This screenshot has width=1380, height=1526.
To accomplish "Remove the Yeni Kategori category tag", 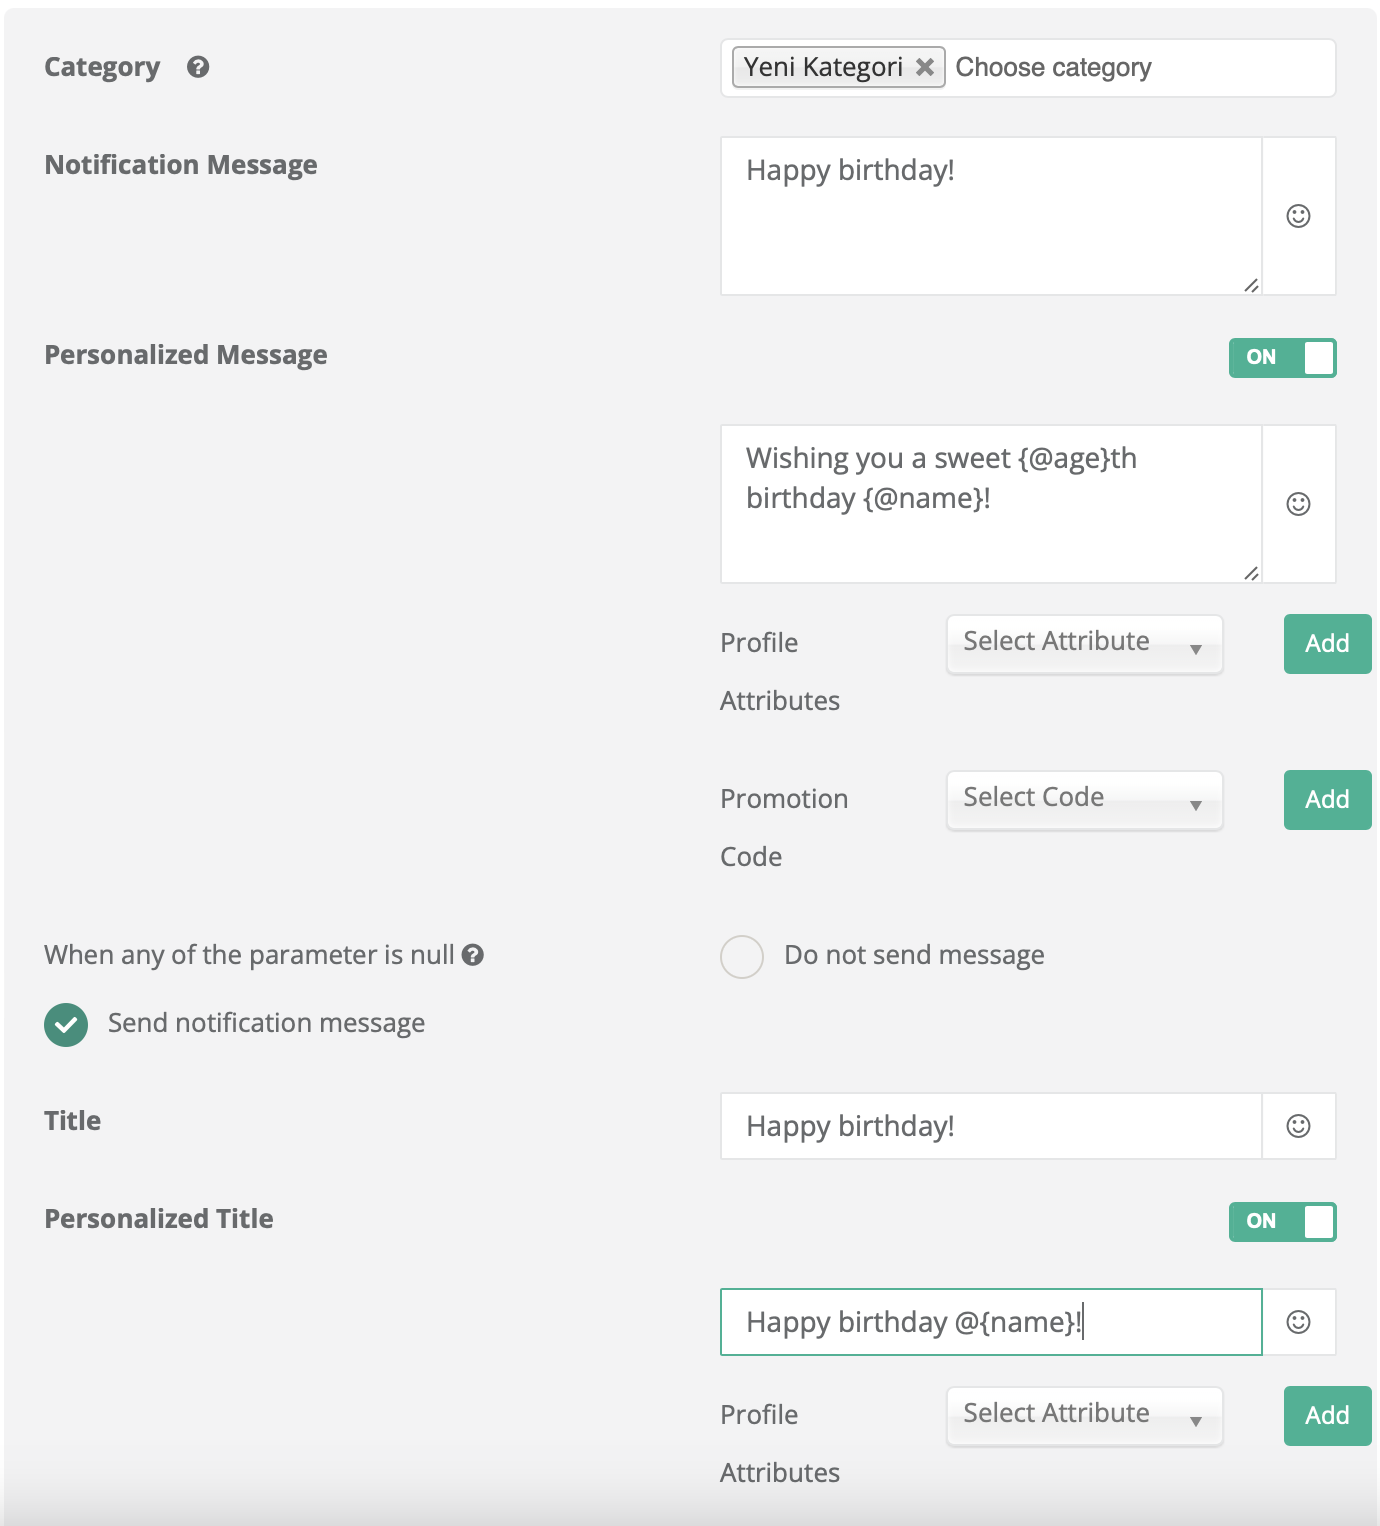I will [x=925, y=67].
